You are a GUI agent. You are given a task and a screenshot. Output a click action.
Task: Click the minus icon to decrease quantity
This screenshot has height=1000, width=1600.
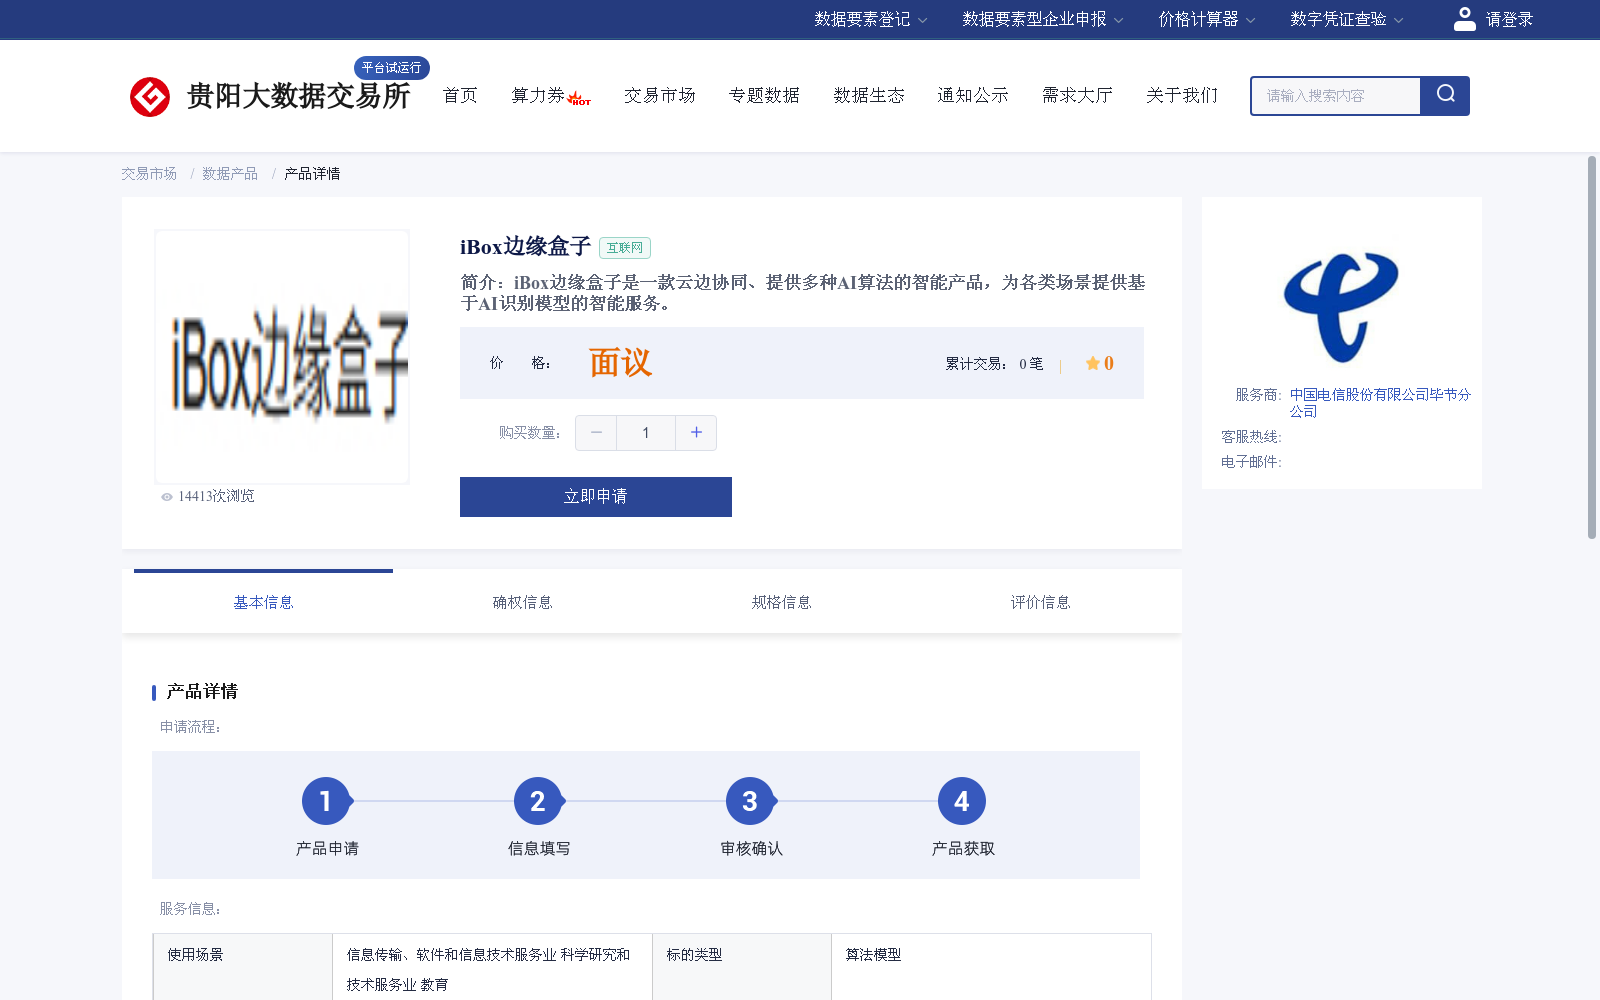[596, 432]
